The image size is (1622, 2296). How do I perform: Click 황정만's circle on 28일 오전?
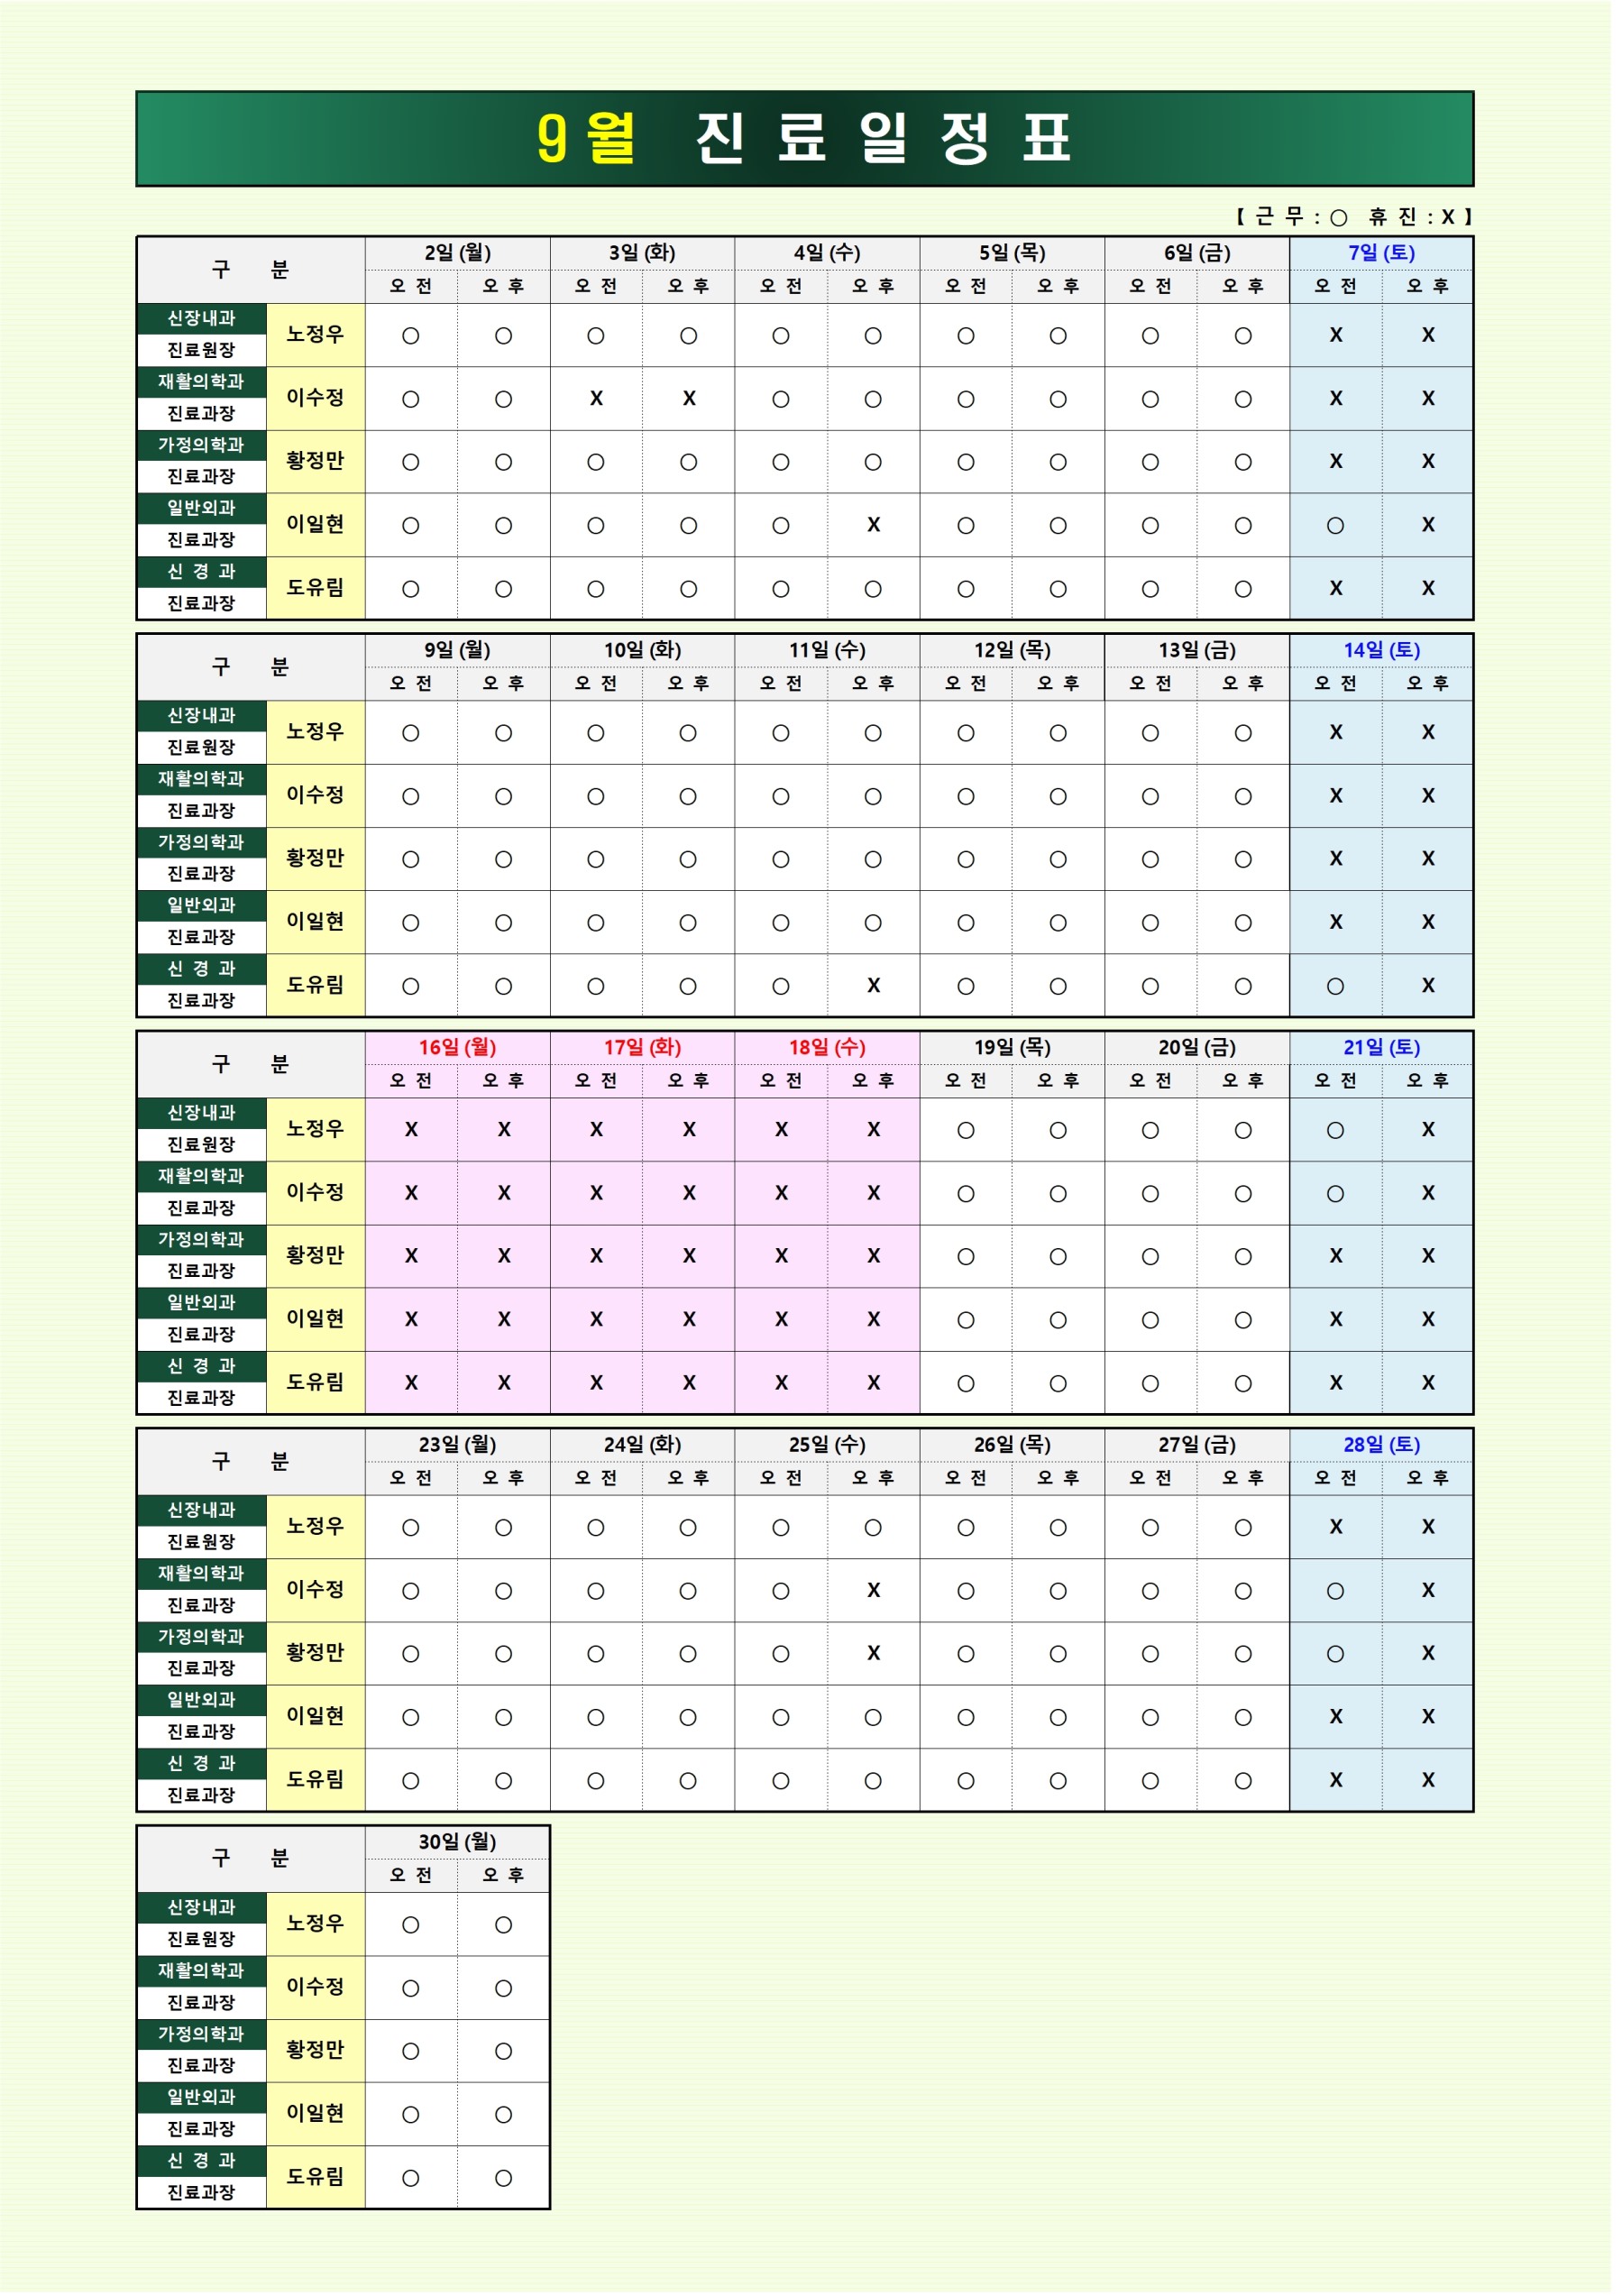[1335, 1654]
